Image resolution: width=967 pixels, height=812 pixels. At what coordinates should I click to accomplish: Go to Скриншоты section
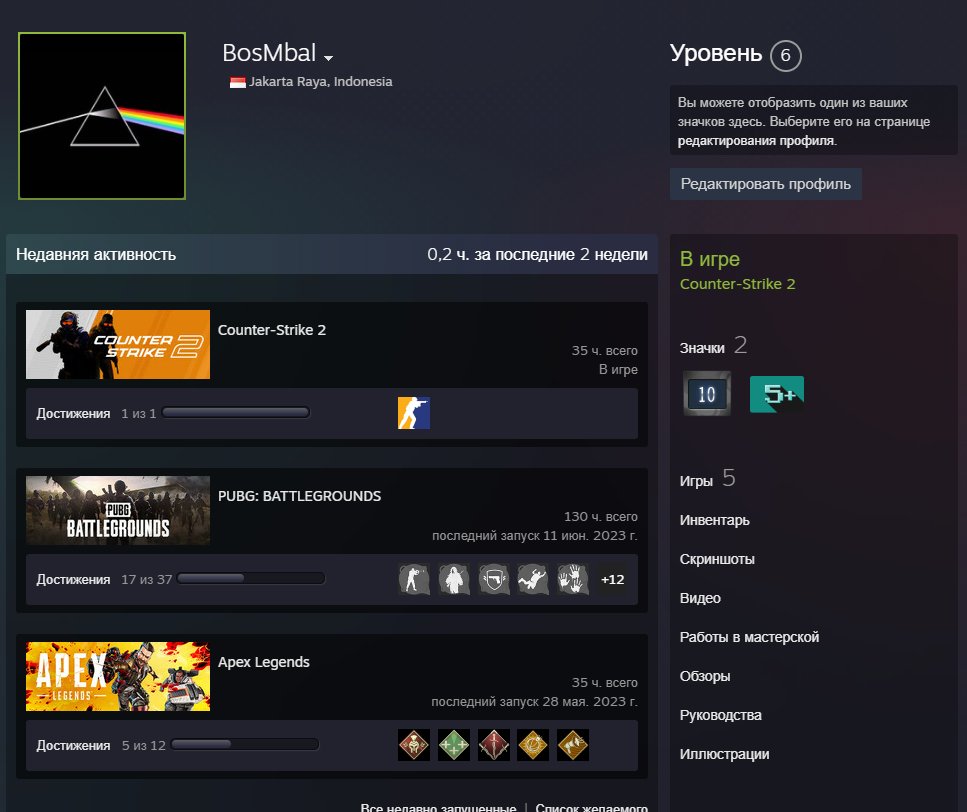click(x=717, y=559)
